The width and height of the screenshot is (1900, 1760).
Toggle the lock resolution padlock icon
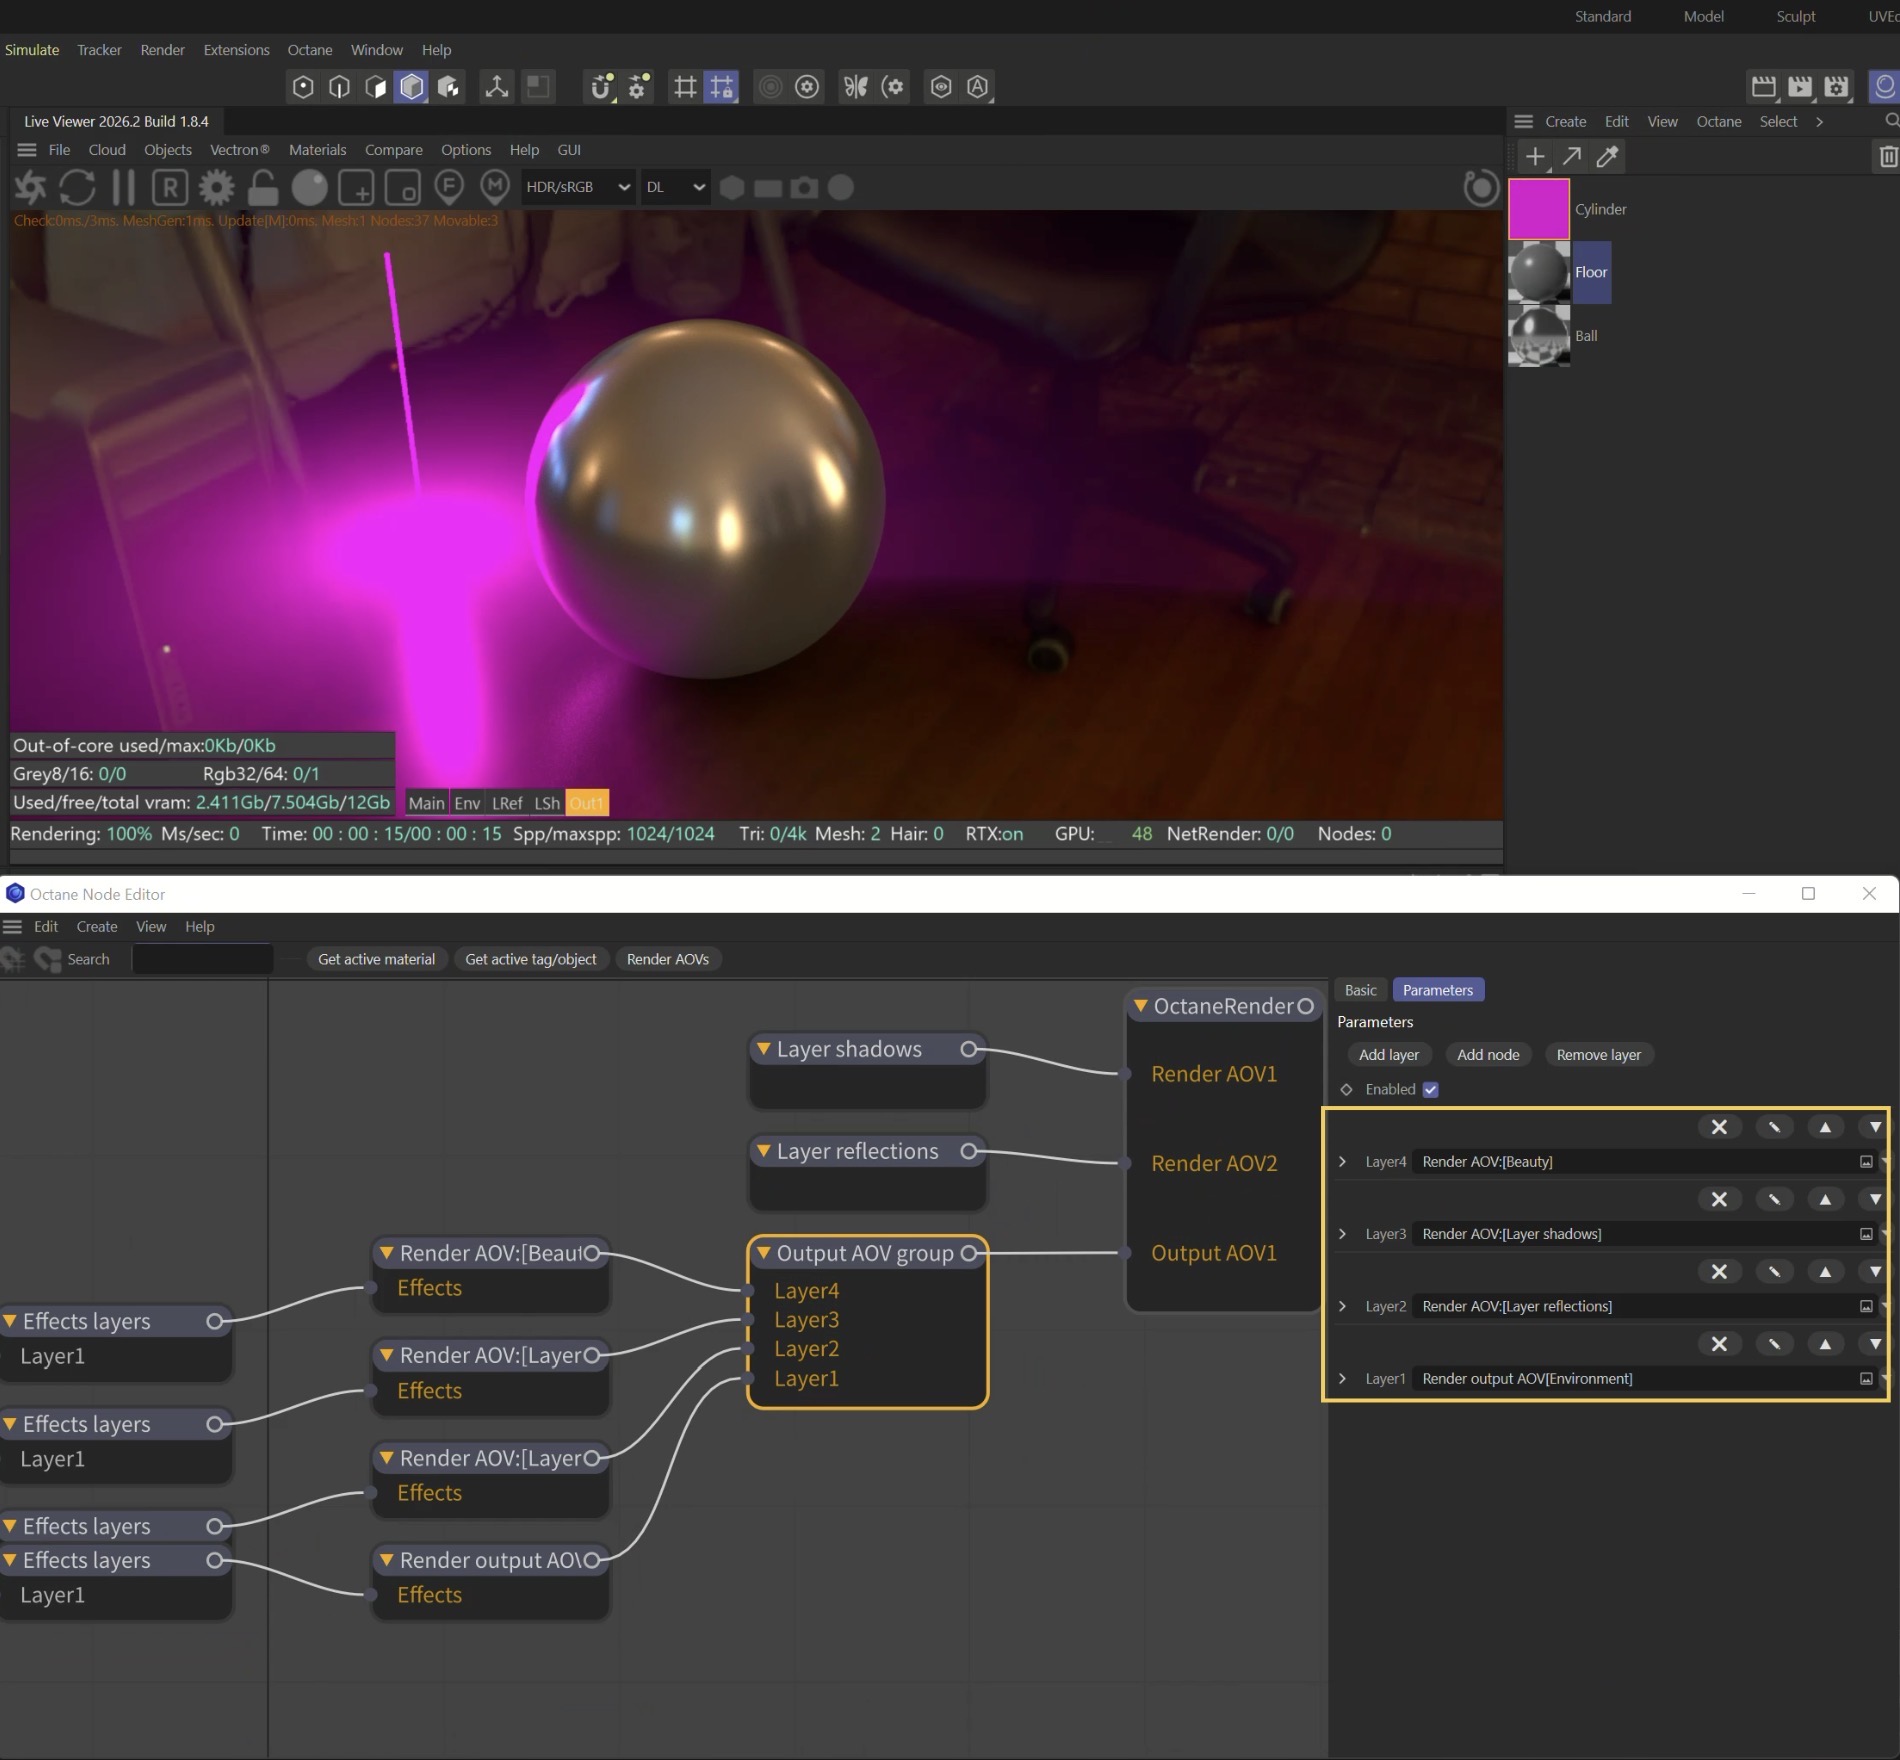[x=263, y=187]
